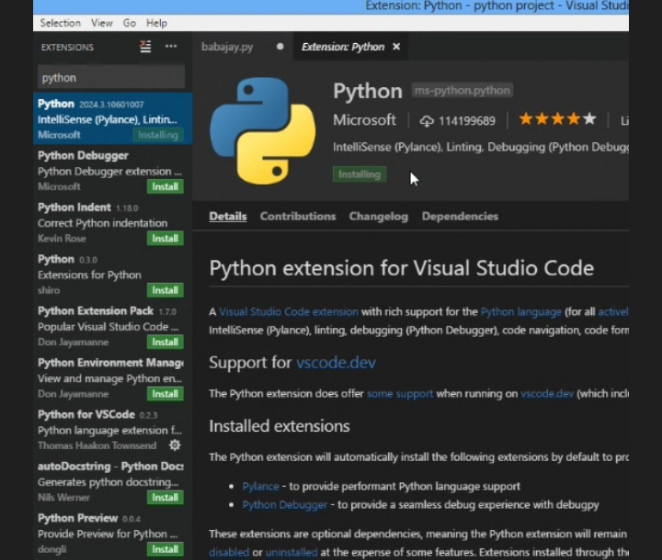
Task: Click the unsaved dot on babajay.py tab
Action: (280, 46)
